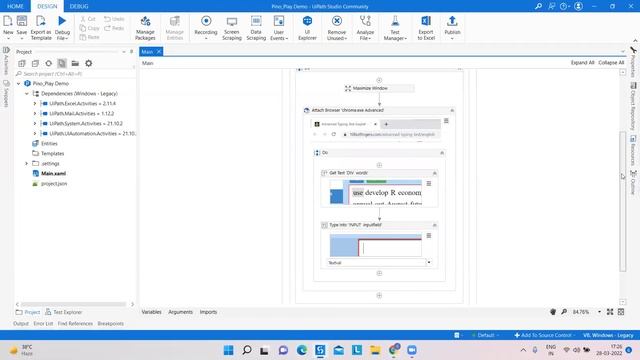Screen dimensions: 640x360
Task: Select the DESIGN tab
Action: [47, 6]
